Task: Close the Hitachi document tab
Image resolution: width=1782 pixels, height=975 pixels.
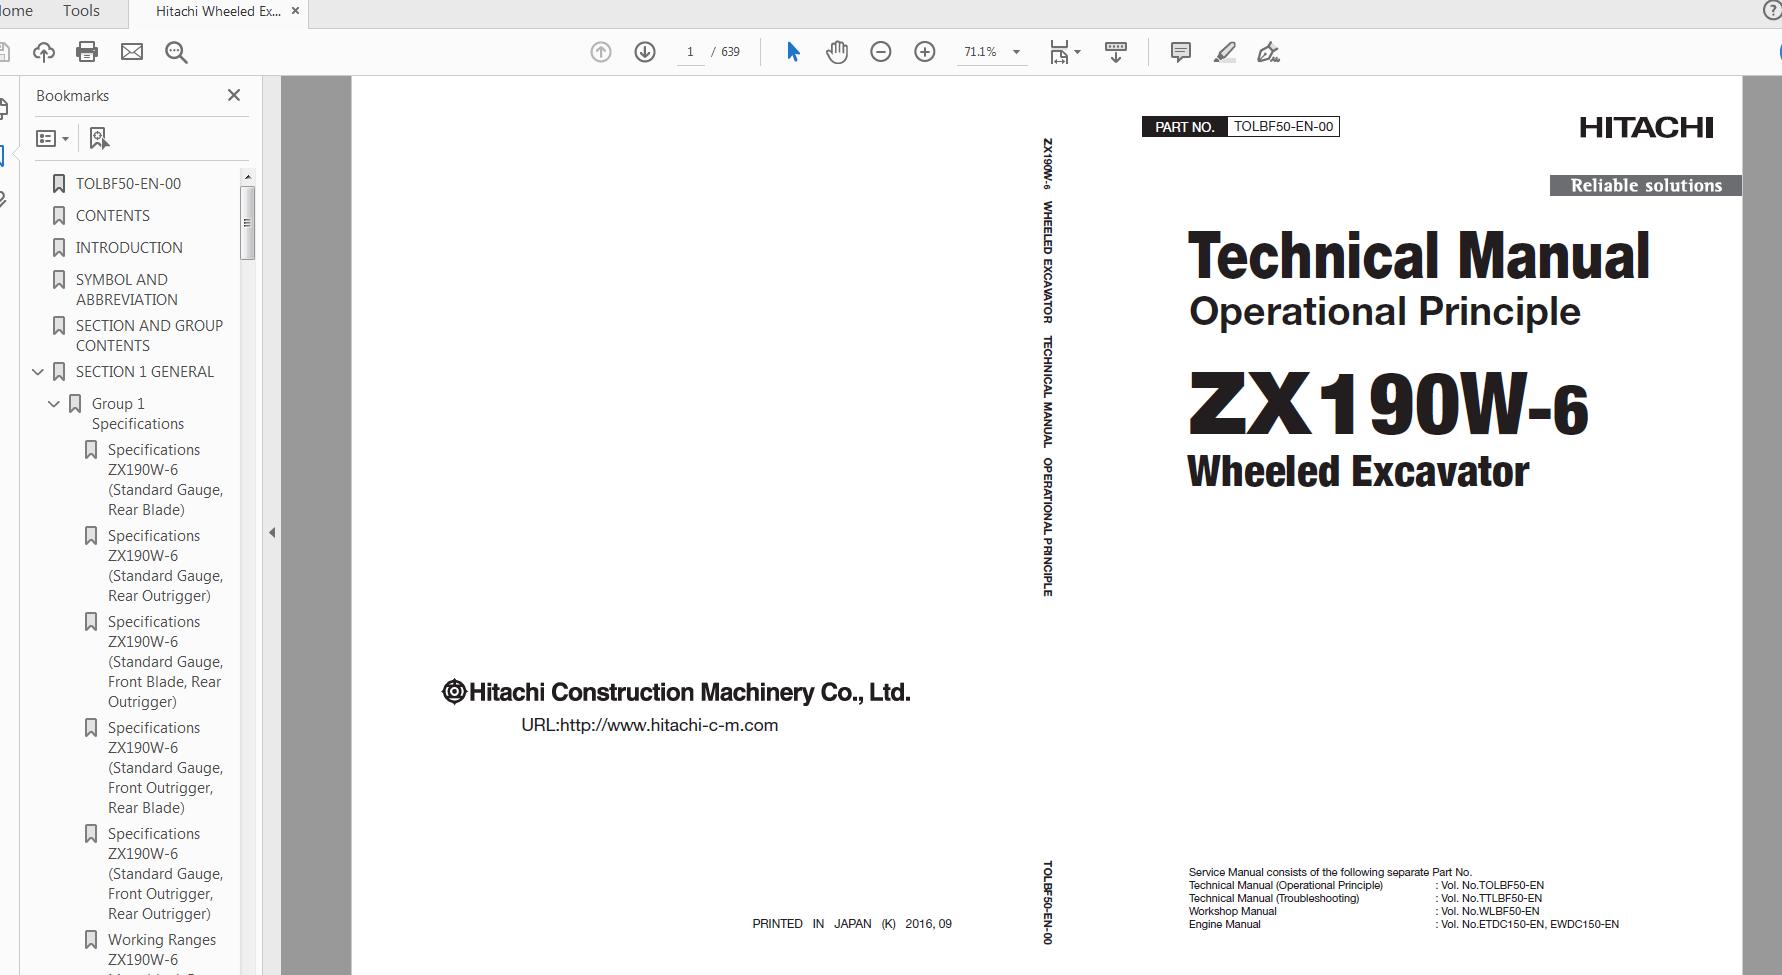Action: click(x=295, y=11)
